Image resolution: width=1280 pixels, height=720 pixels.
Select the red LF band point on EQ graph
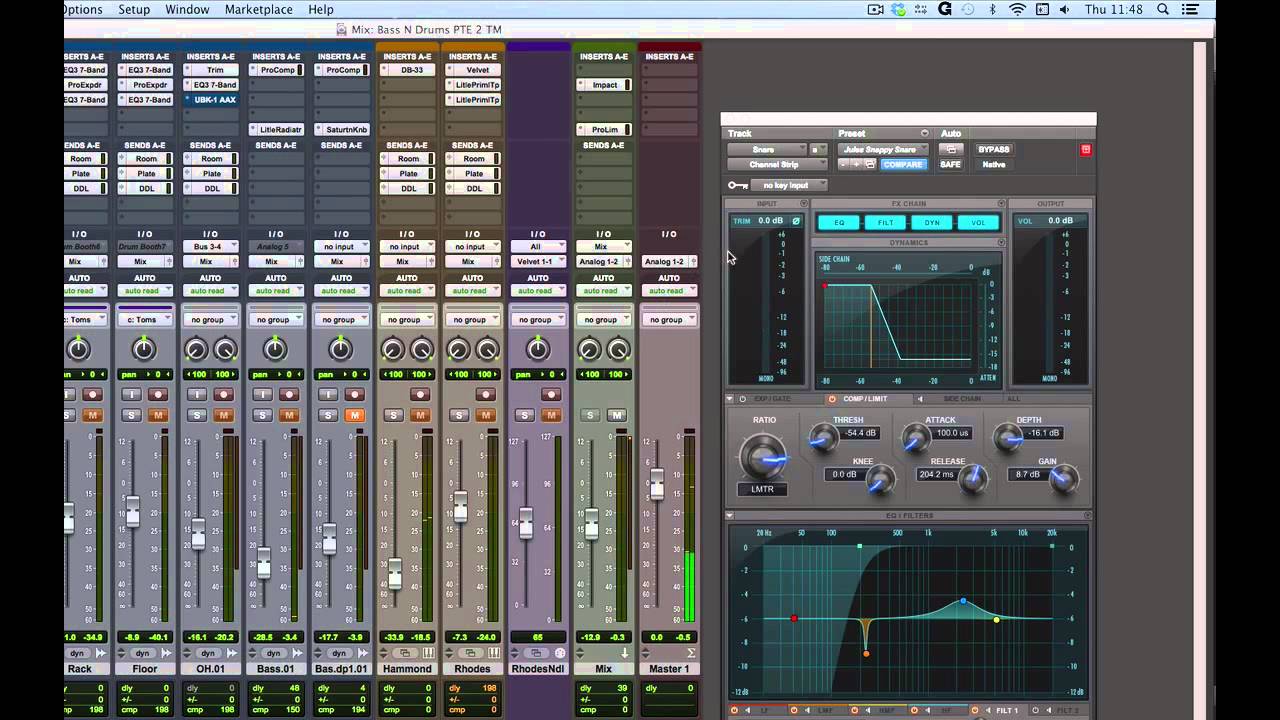pos(794,618)
